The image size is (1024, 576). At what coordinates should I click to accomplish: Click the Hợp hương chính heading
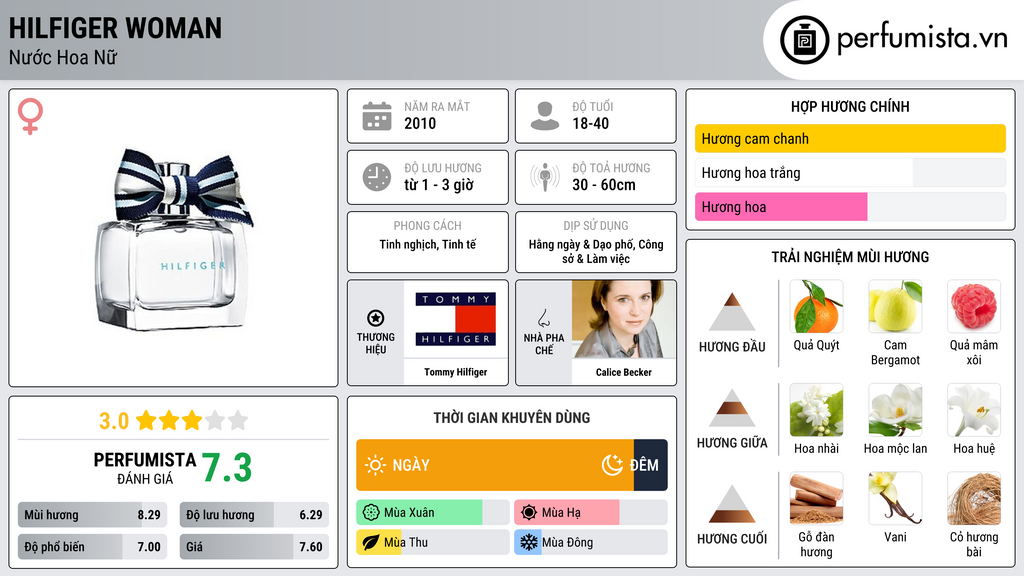click(x=850, y=106)
